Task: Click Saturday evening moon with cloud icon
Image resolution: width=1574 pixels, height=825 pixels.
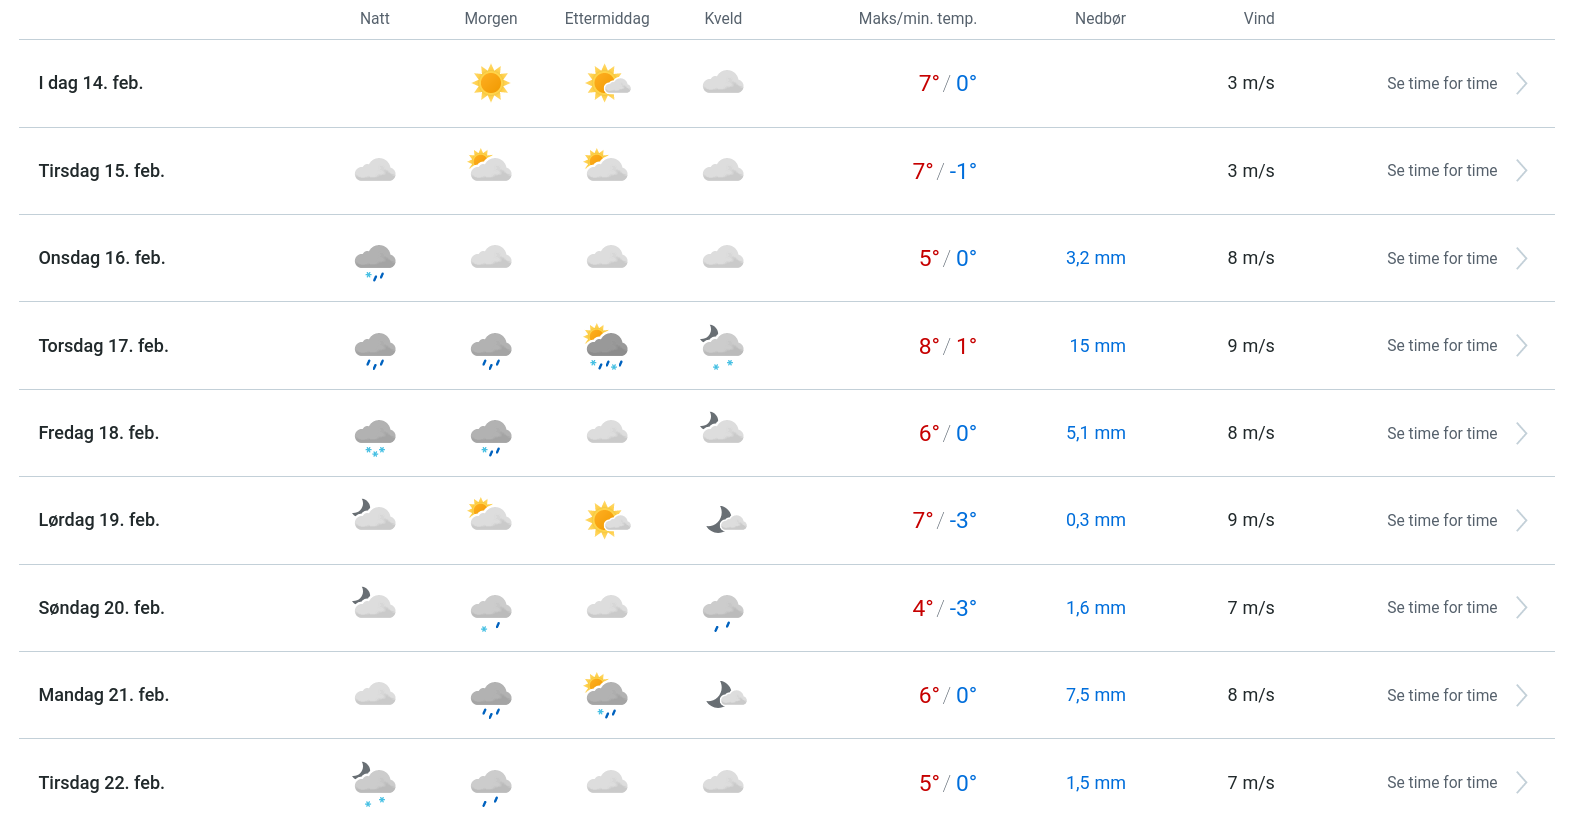Action: click(x=725, y=520)
